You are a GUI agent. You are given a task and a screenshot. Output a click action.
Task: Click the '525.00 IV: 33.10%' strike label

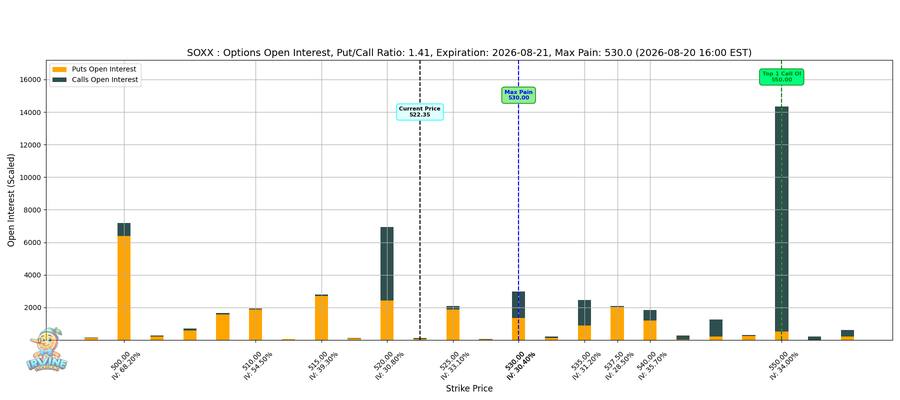[x=454, y=366]
